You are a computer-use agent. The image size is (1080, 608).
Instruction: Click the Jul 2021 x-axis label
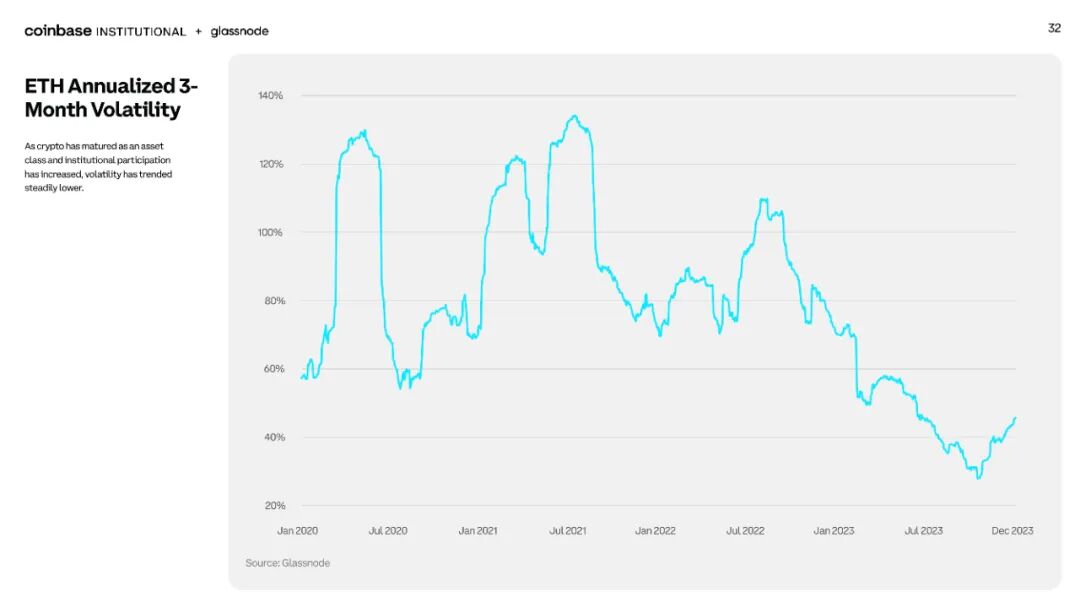click(x=568, y=531)
